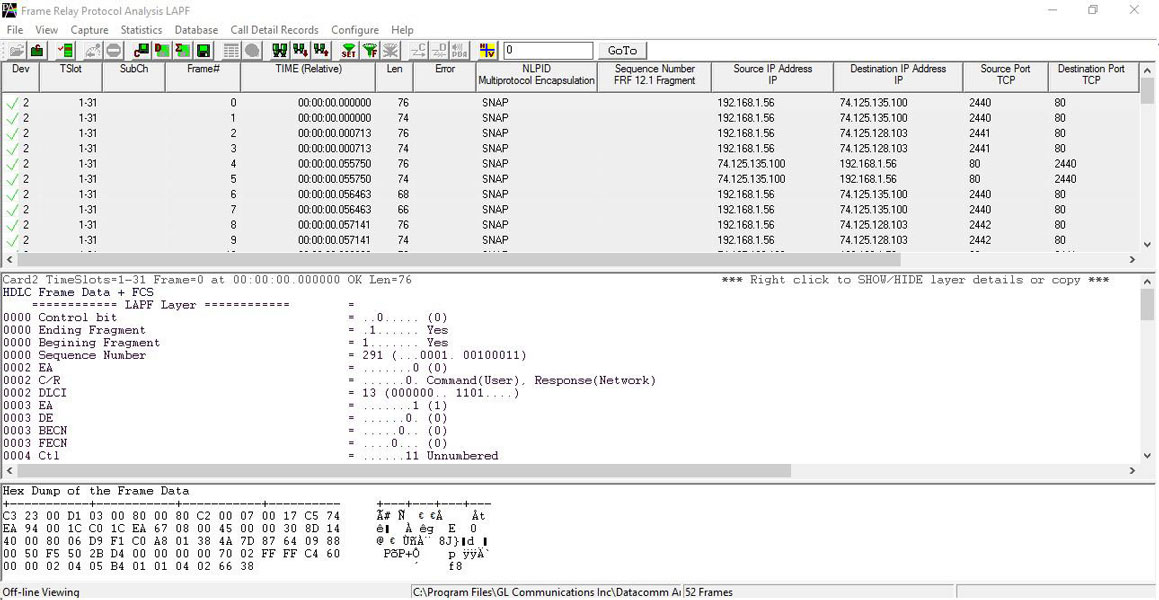Click green checkmark of frame 7 row

12,210
